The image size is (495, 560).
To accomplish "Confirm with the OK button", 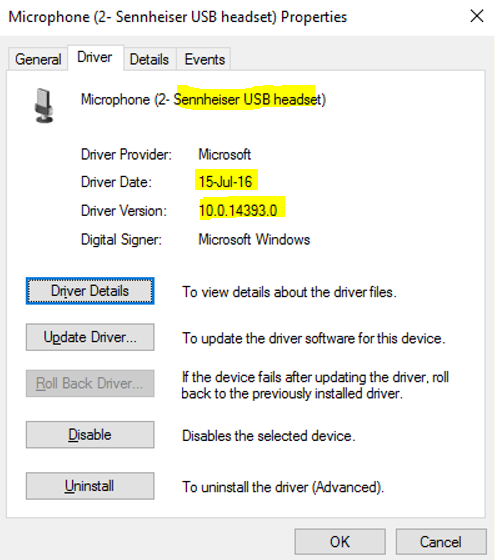I will (340, 542).
